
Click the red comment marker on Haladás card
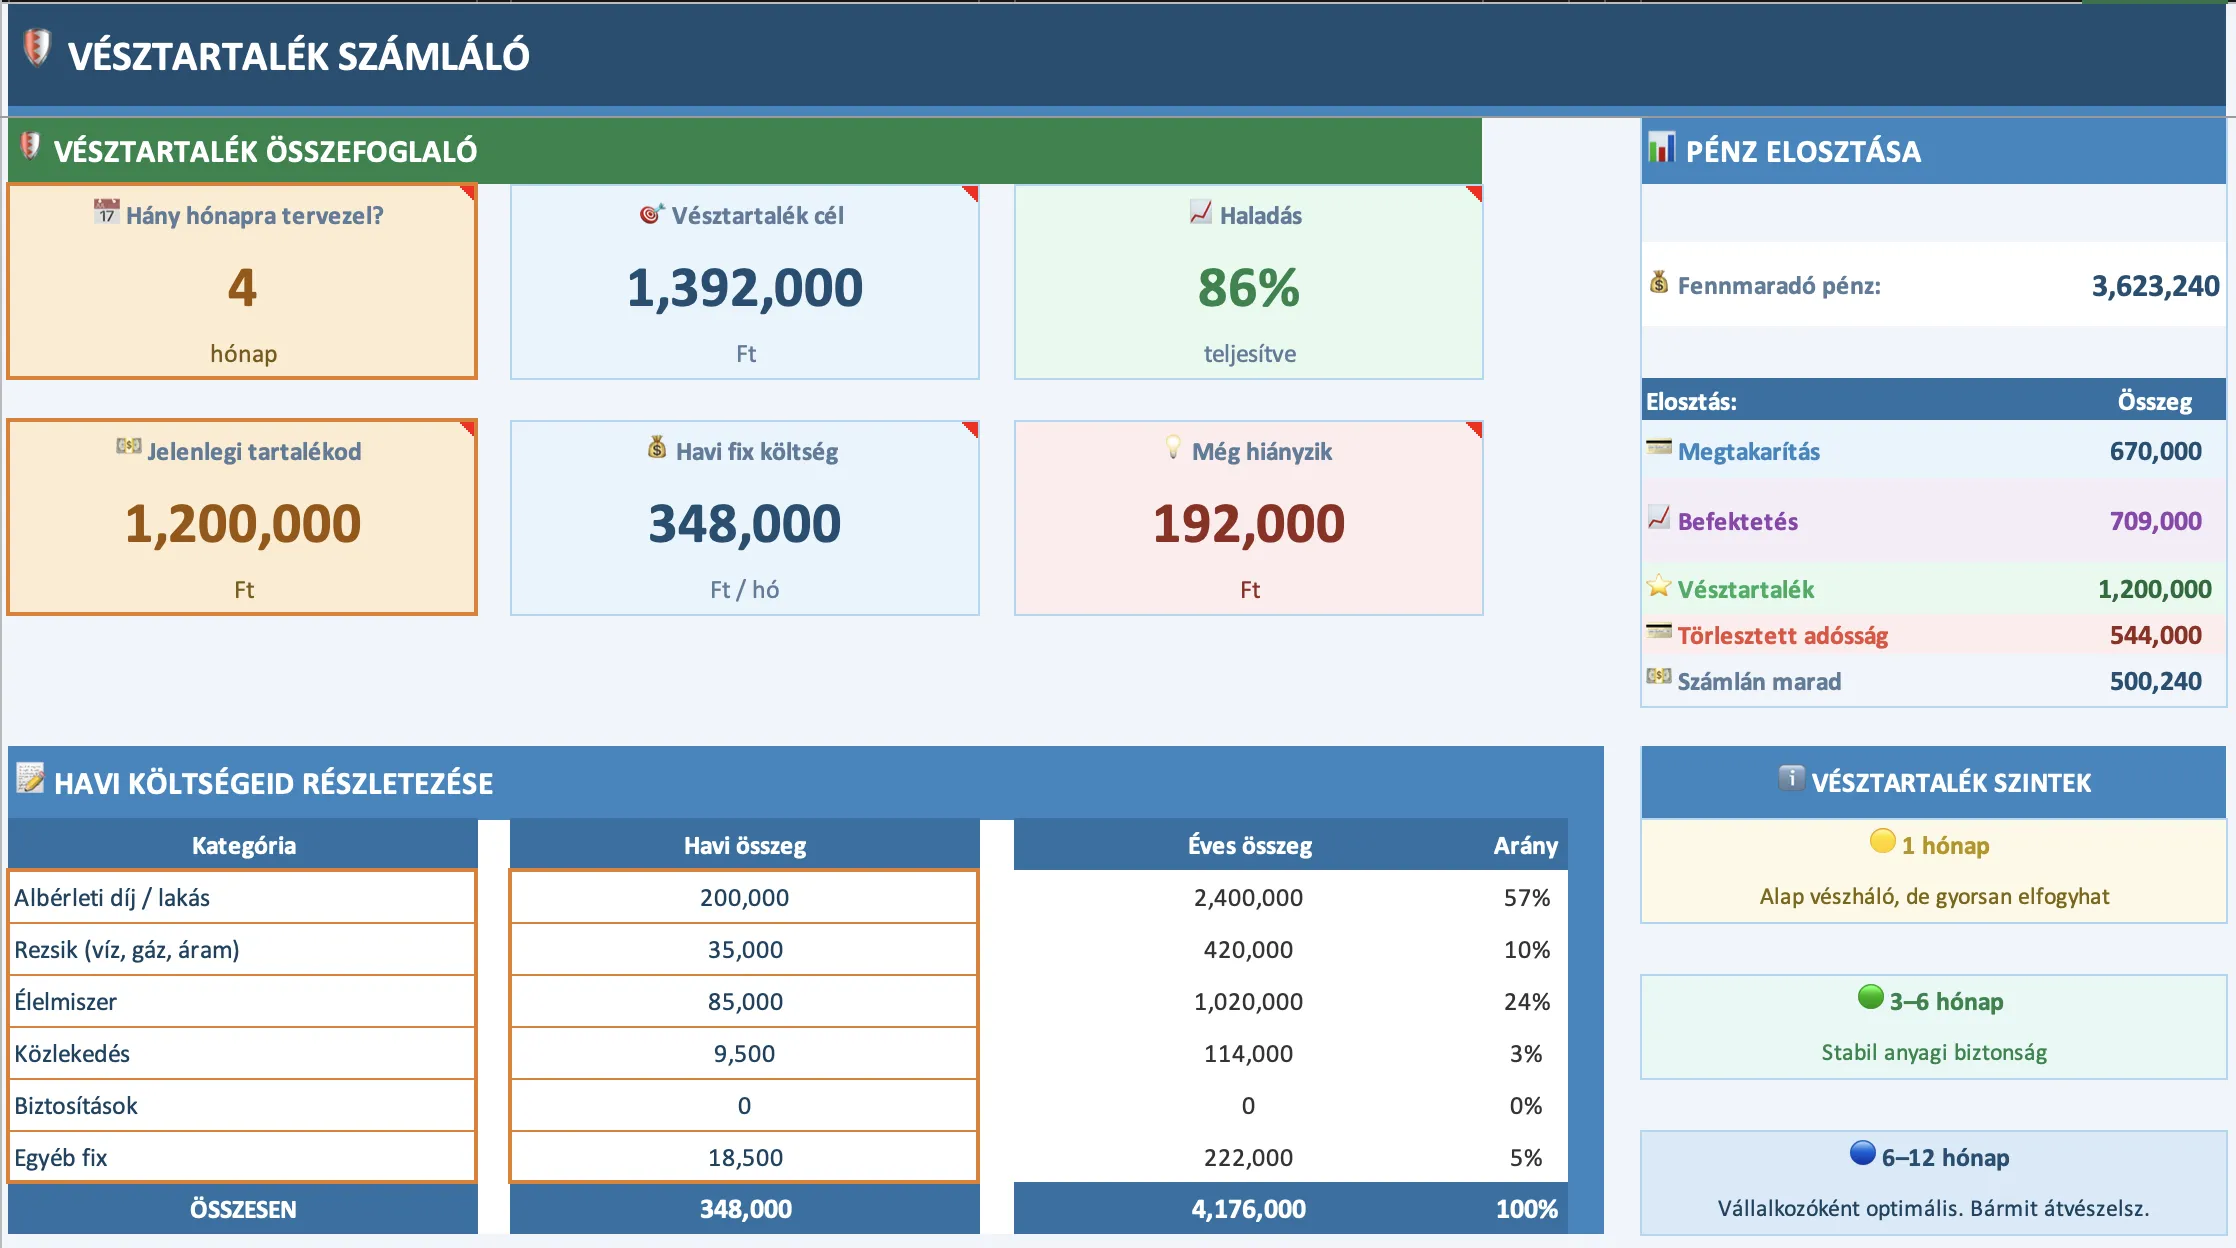[1475, 192]
